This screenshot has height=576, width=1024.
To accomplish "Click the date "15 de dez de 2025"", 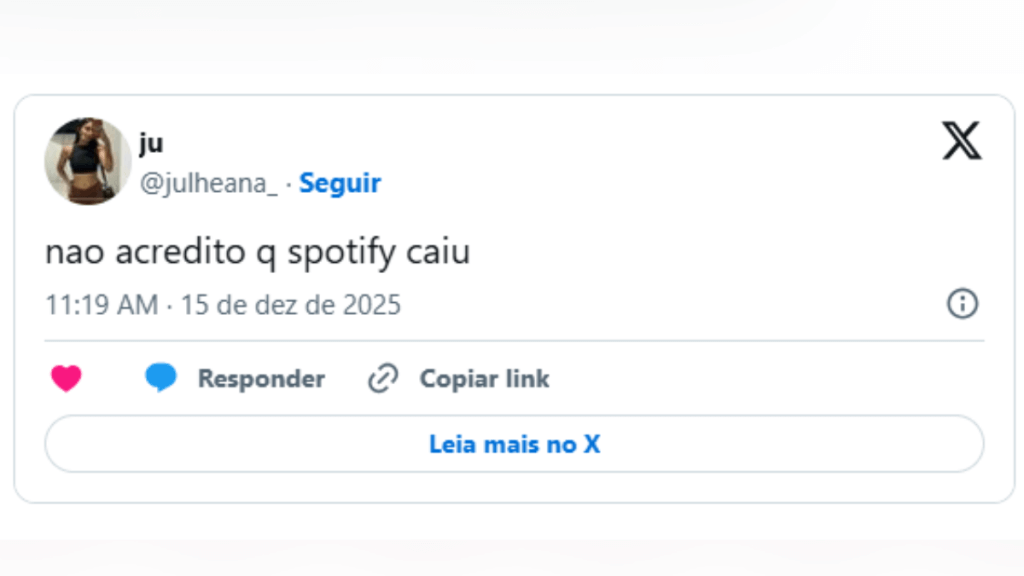I will tap(291, 305).
